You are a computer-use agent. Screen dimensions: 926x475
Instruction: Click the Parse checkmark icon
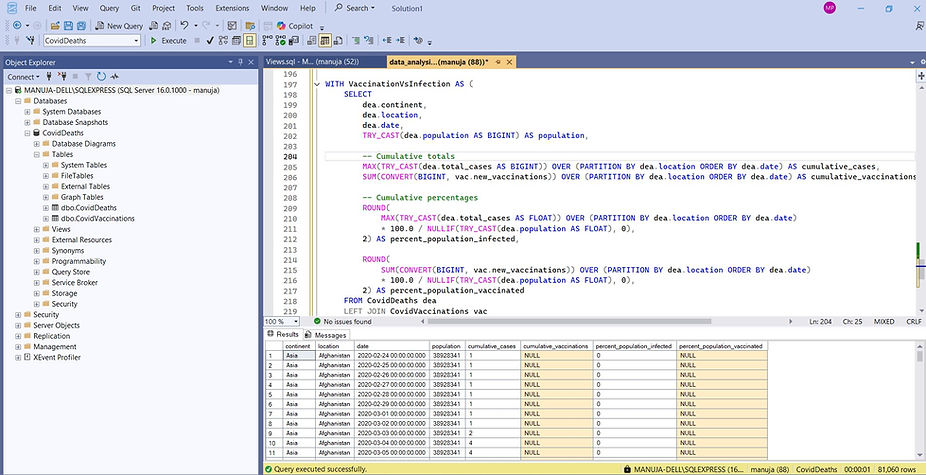coord(209,41)
